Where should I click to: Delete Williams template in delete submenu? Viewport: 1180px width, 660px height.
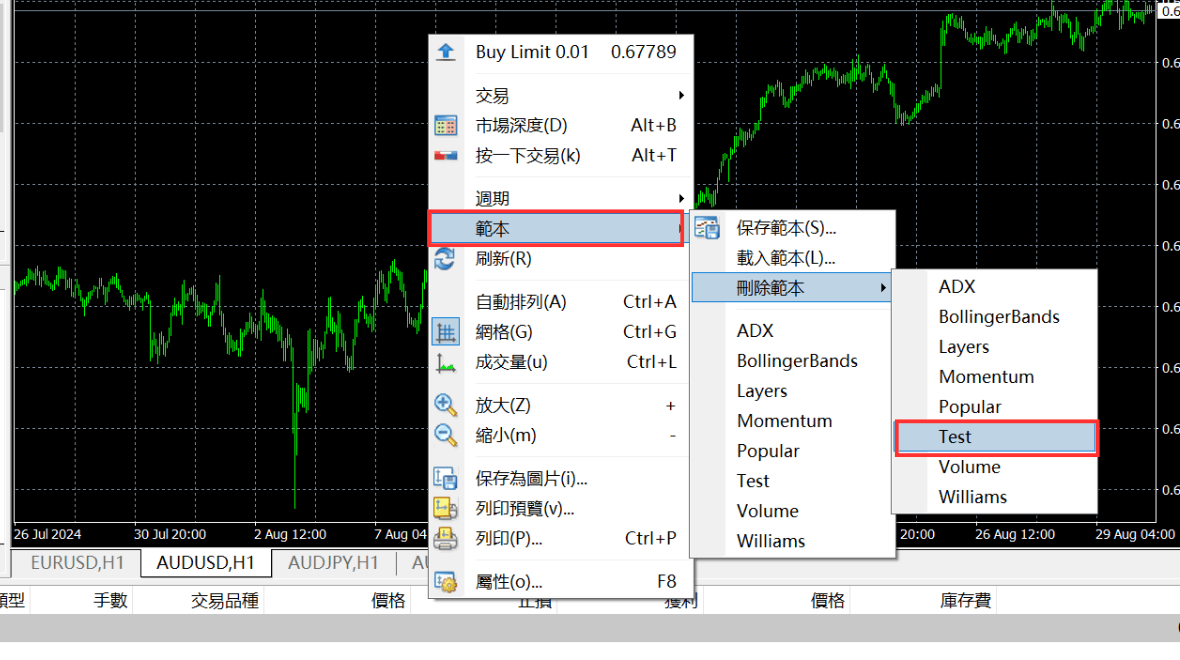click(995, 497)
